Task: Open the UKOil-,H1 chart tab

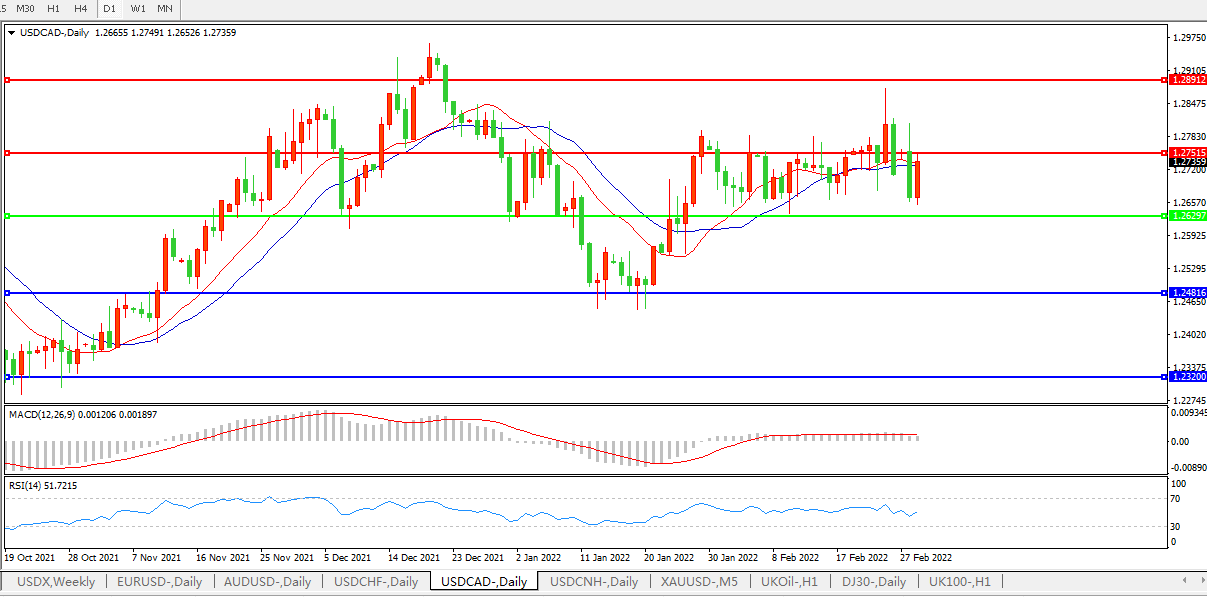Action: click(x=790, y=581)
